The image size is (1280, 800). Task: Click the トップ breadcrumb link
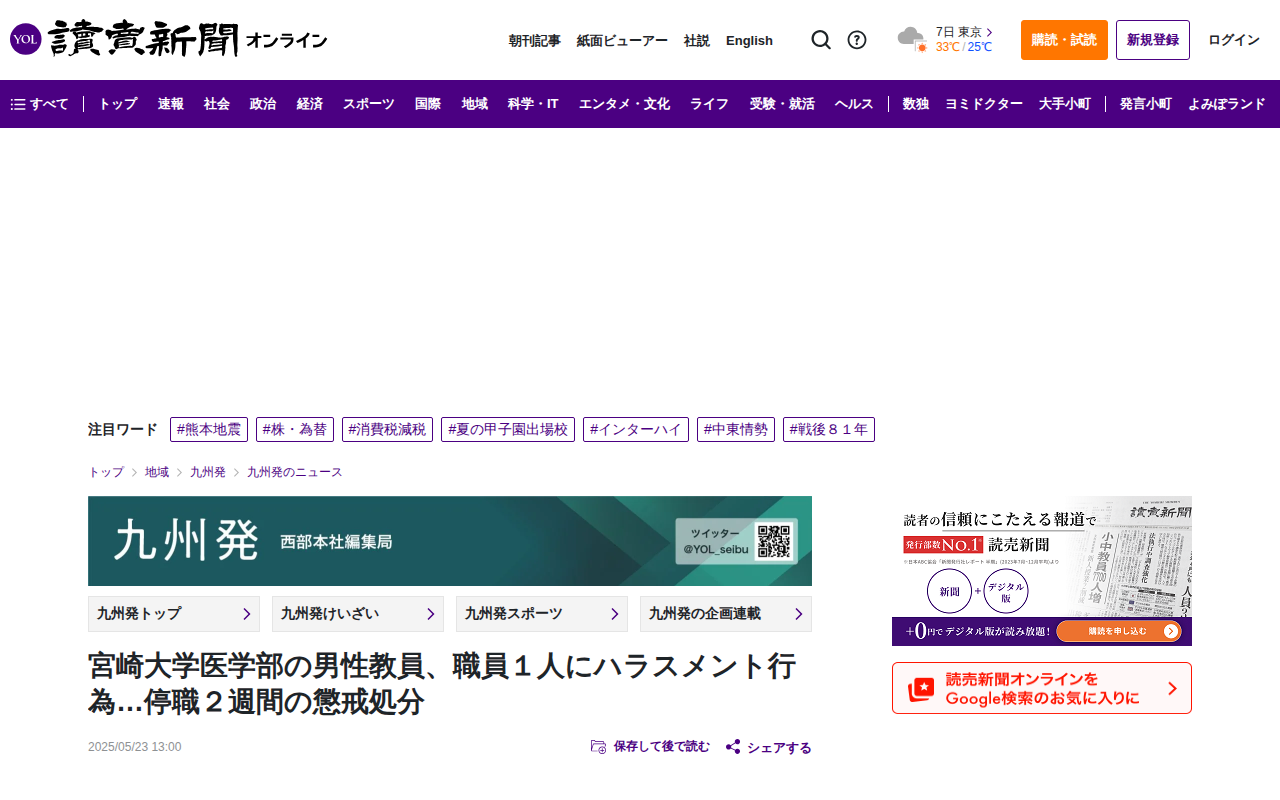click(106, 472)
